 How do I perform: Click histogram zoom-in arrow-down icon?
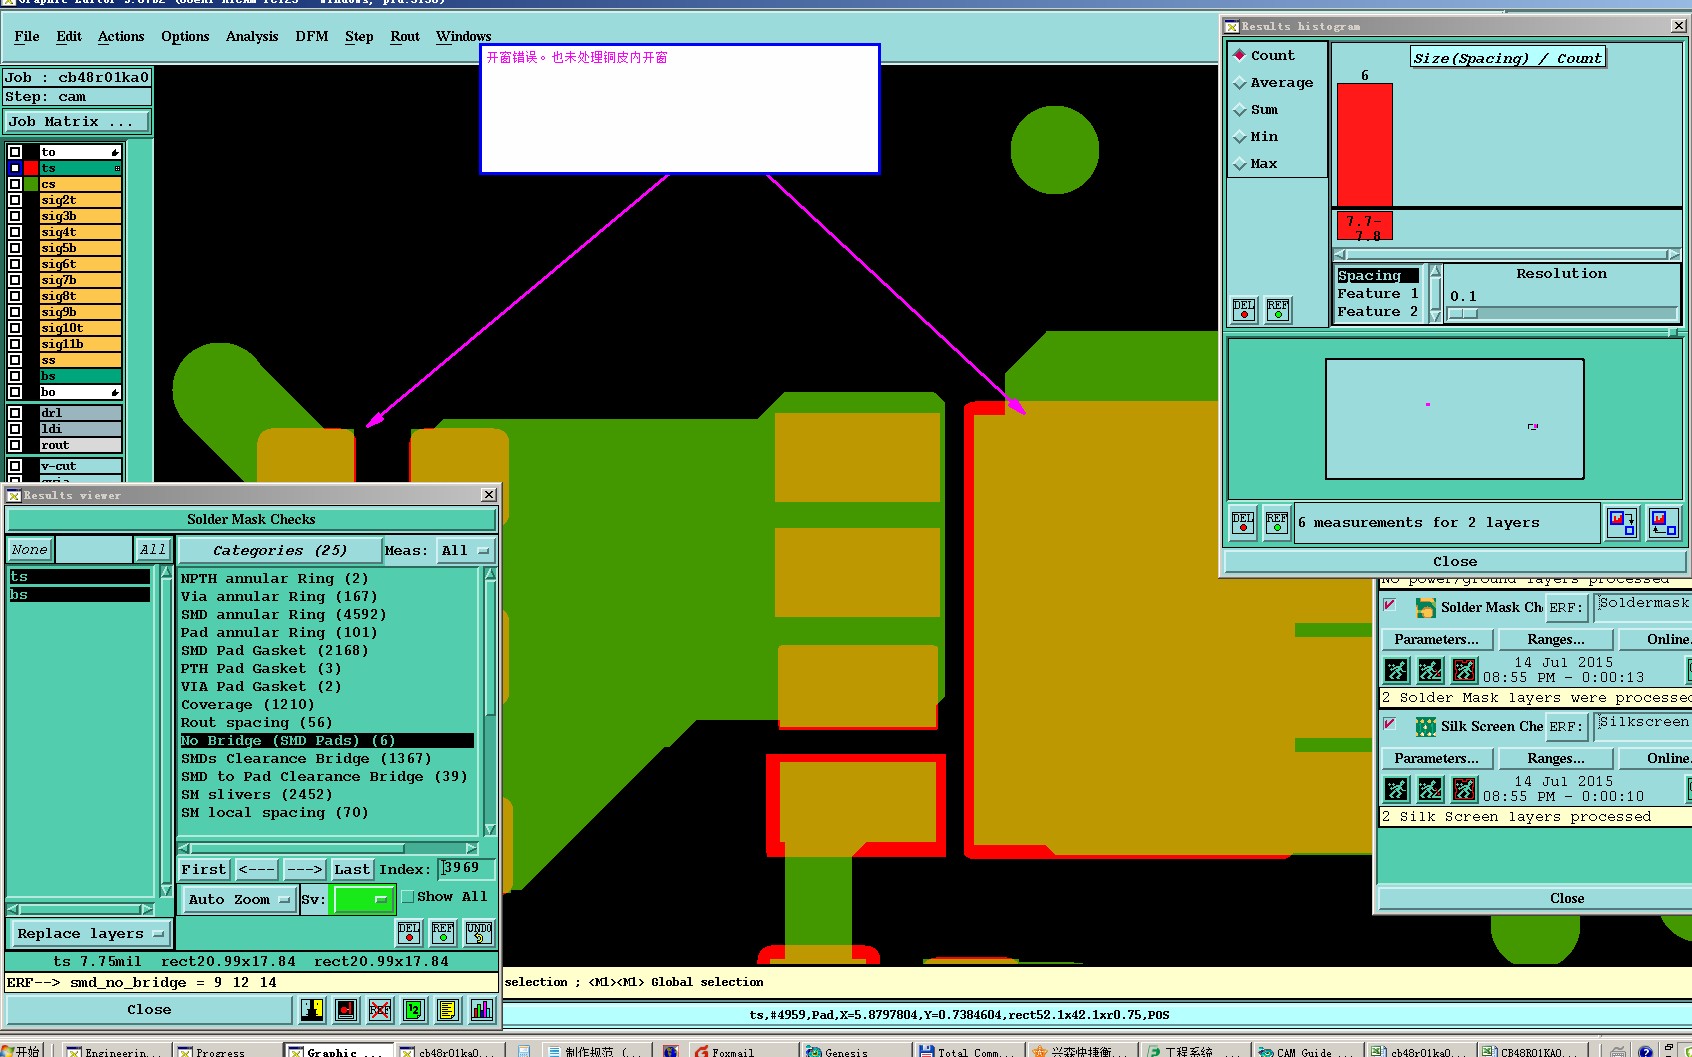point(1621,522)
